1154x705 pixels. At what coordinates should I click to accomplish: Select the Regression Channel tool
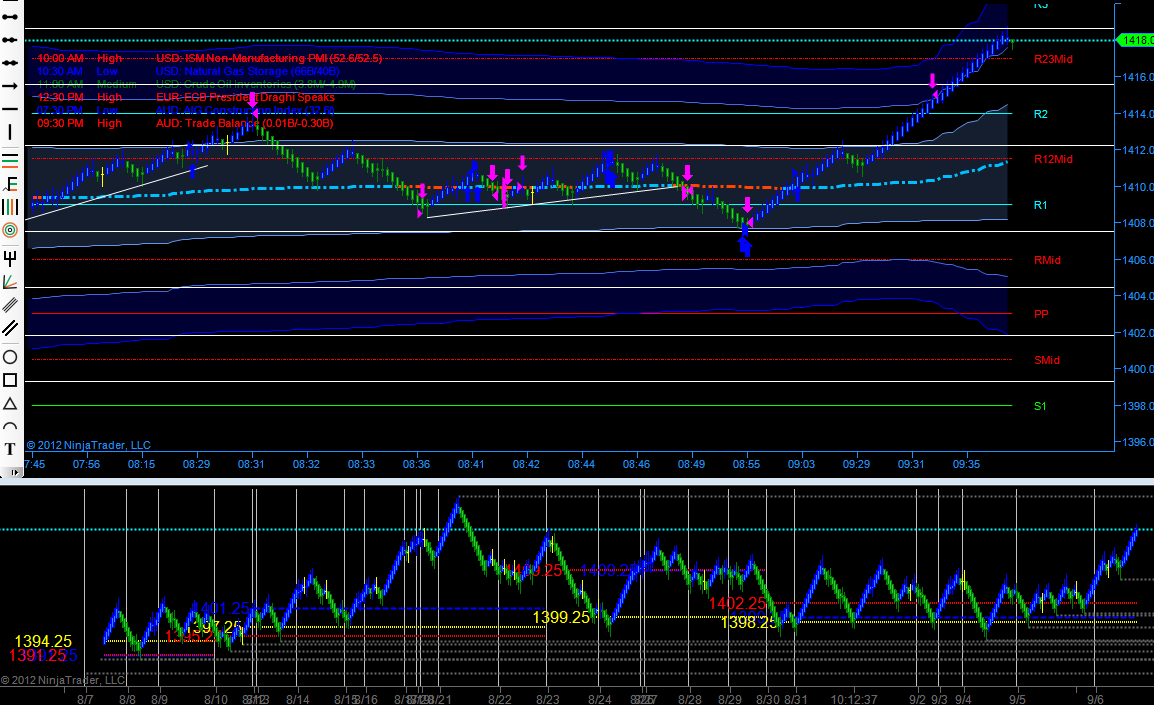click(10, 305)
